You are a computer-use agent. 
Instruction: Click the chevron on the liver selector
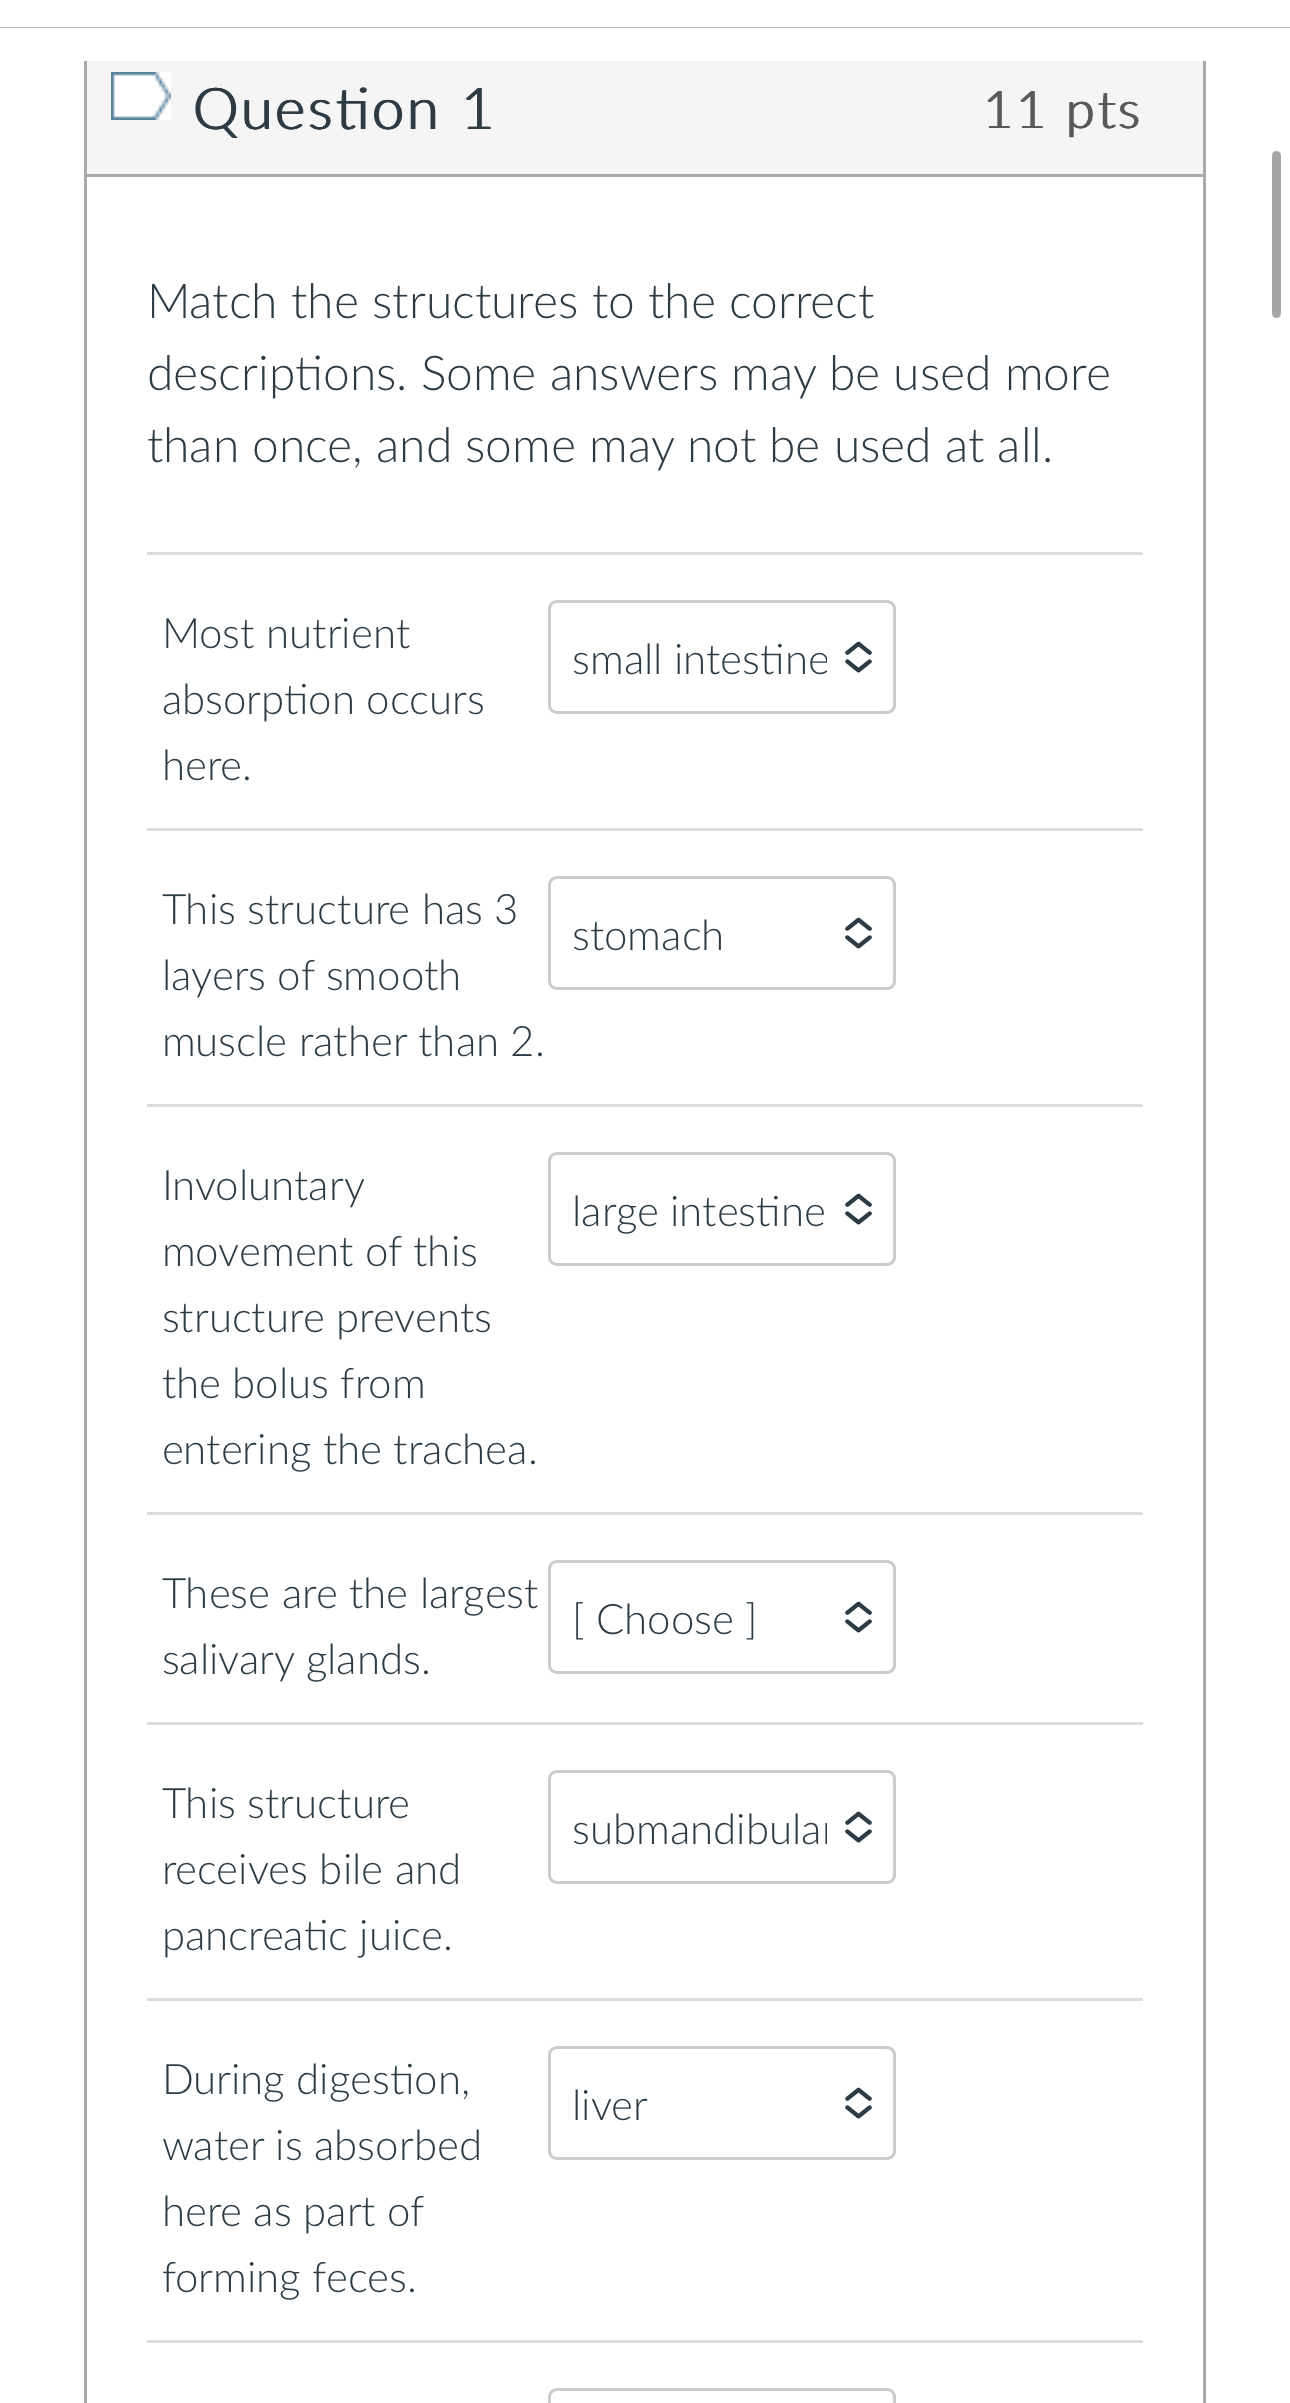click(860, 2105)
